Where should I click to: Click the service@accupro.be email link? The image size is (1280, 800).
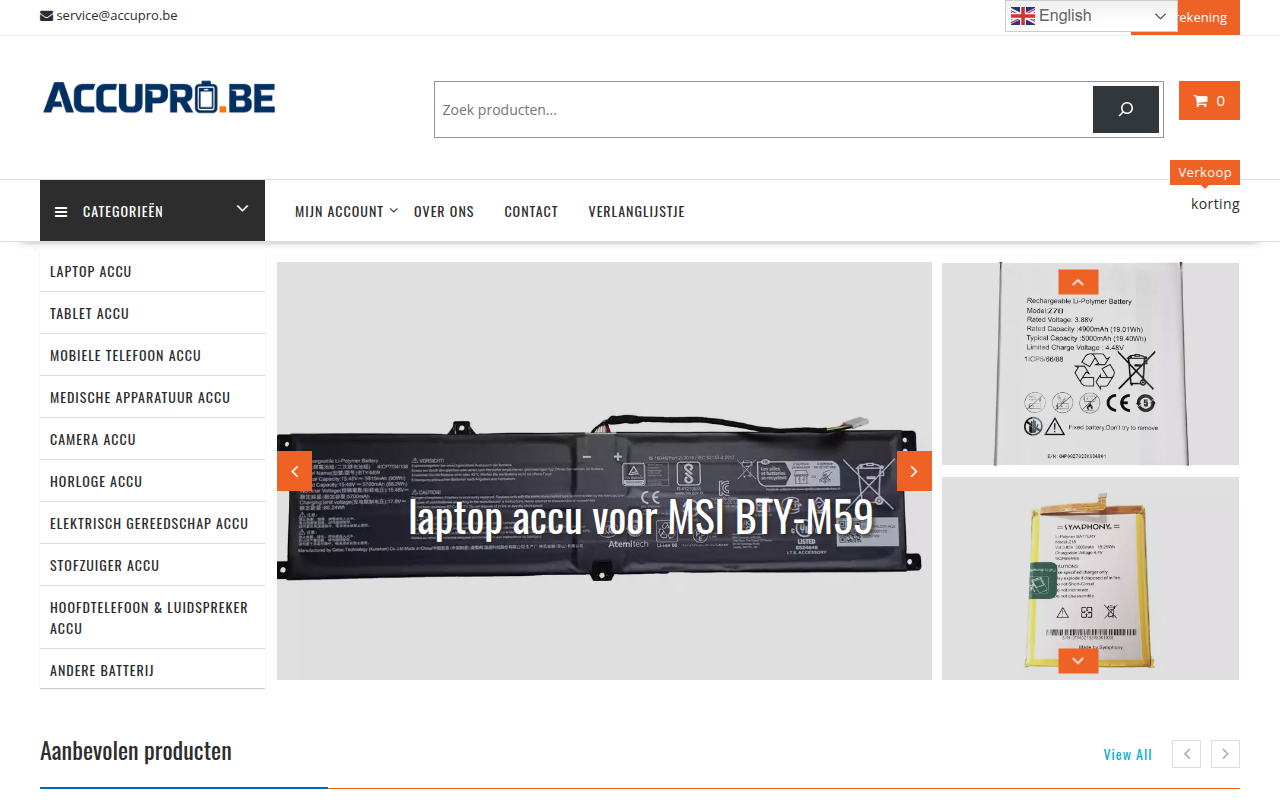(117, 16)
